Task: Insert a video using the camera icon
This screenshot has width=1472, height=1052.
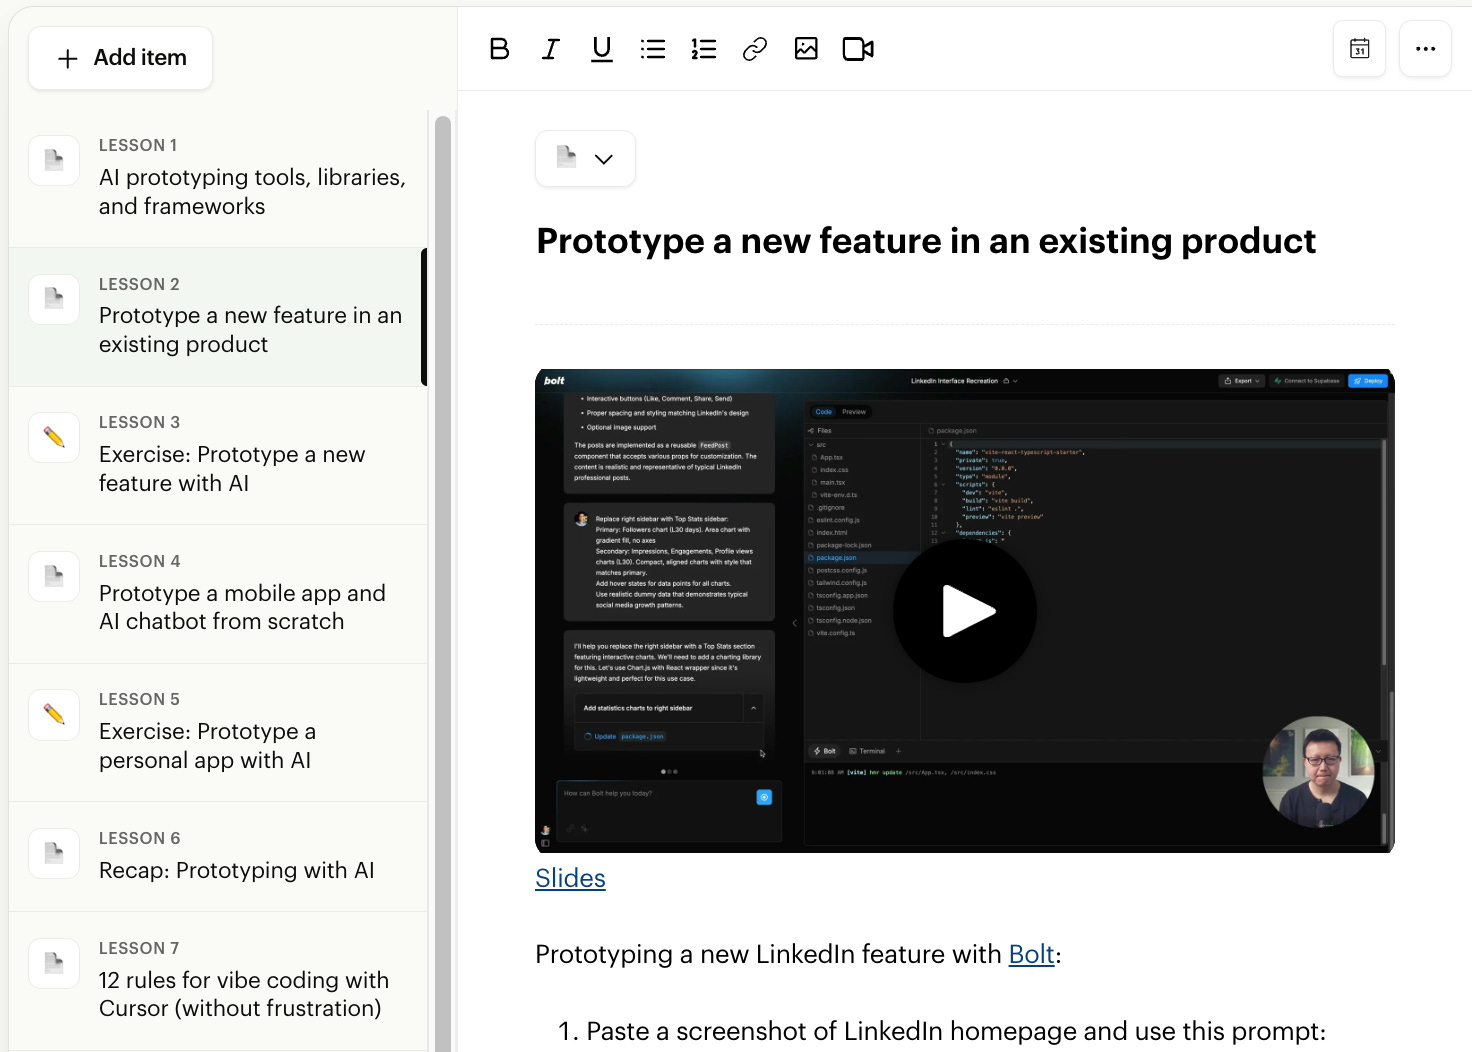Action: (x=858, y=49)
